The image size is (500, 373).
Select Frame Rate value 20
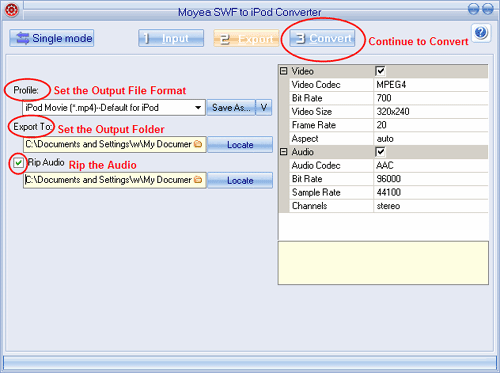[x=431, y=125]
